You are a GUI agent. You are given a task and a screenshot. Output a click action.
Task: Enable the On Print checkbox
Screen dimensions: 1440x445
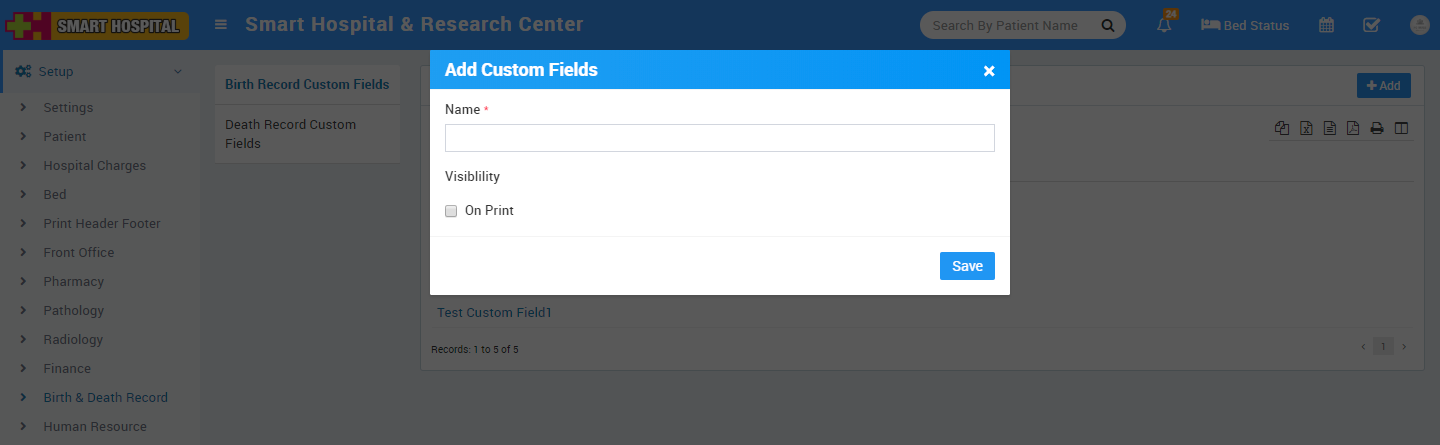click(451, 211)
